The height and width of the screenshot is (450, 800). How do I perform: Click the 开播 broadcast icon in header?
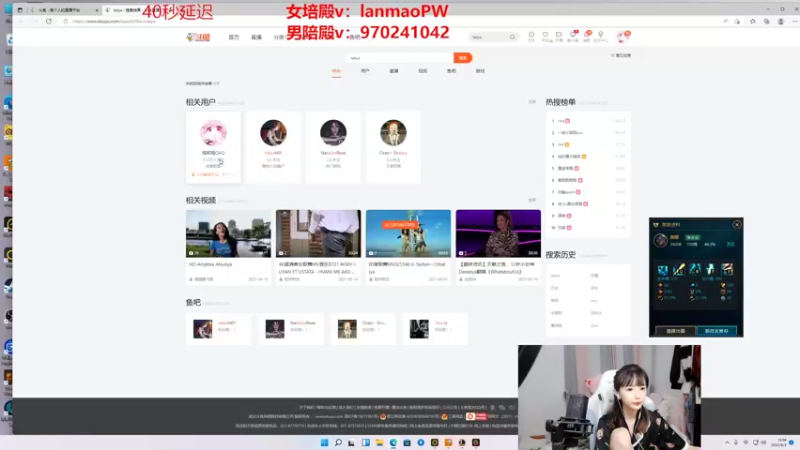[x=559, y=36]
